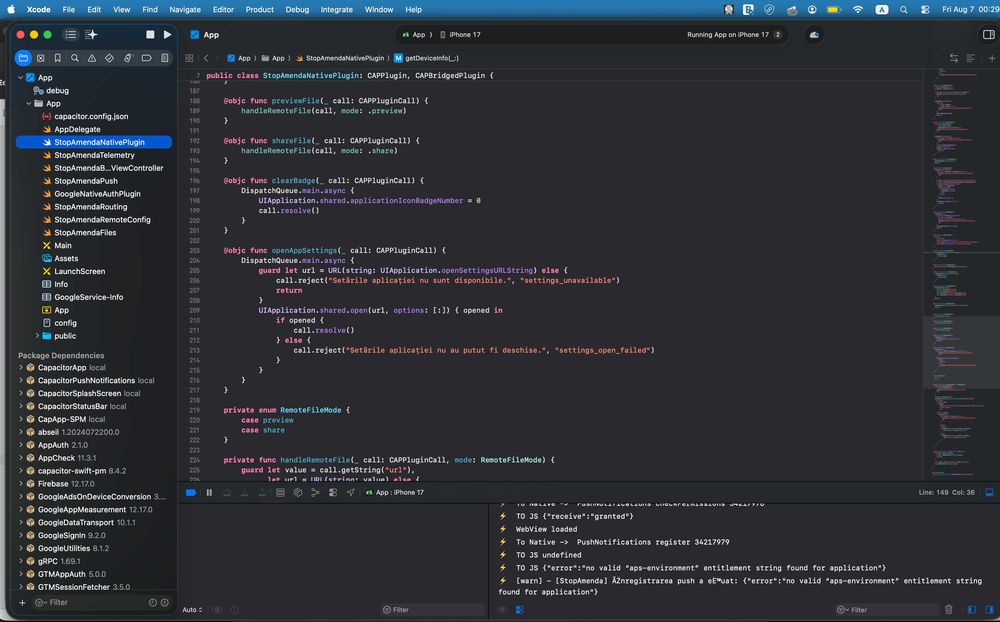Open the Report navigator
Viewport: 1000px width, 622px height.
(165, 58)
